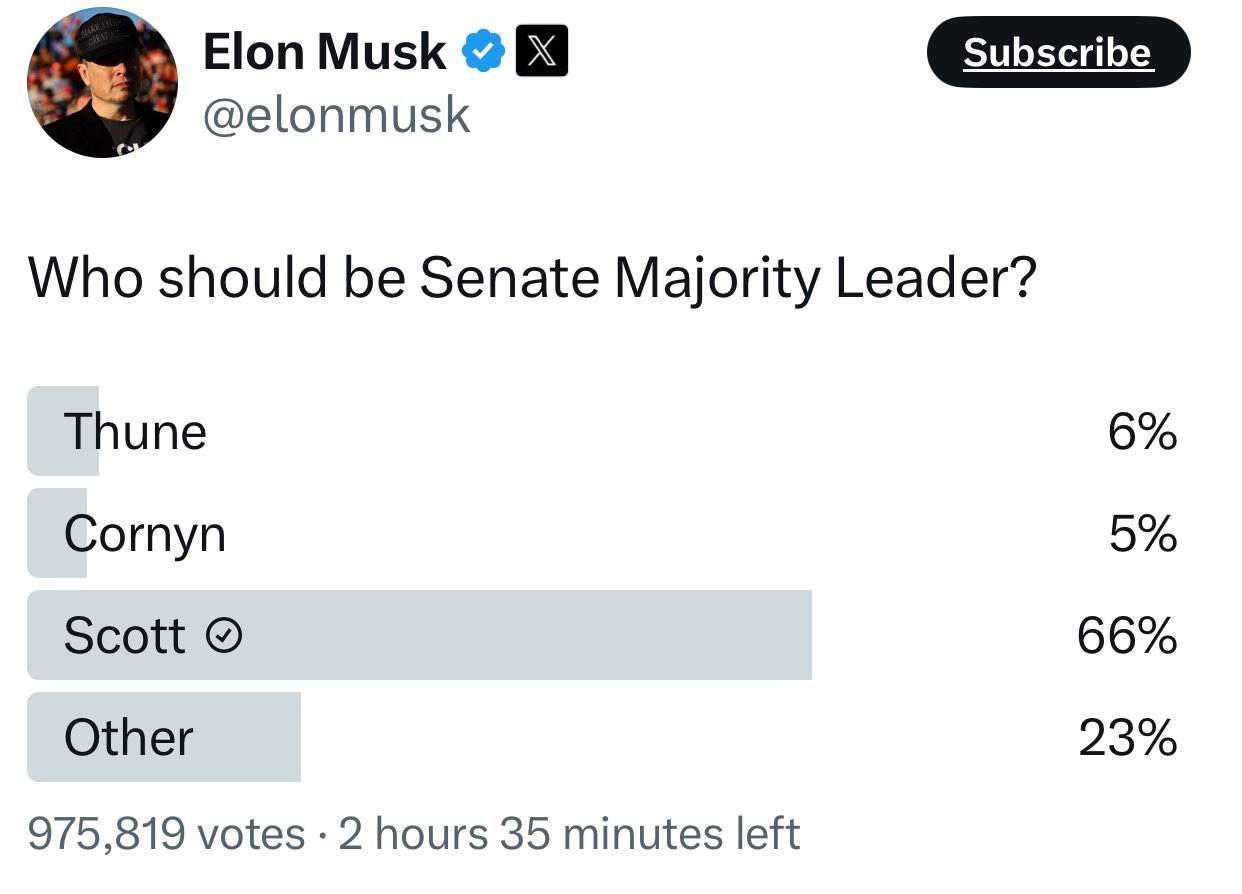
Task: Click the black X affiliation badge
Action: point(542,52)
